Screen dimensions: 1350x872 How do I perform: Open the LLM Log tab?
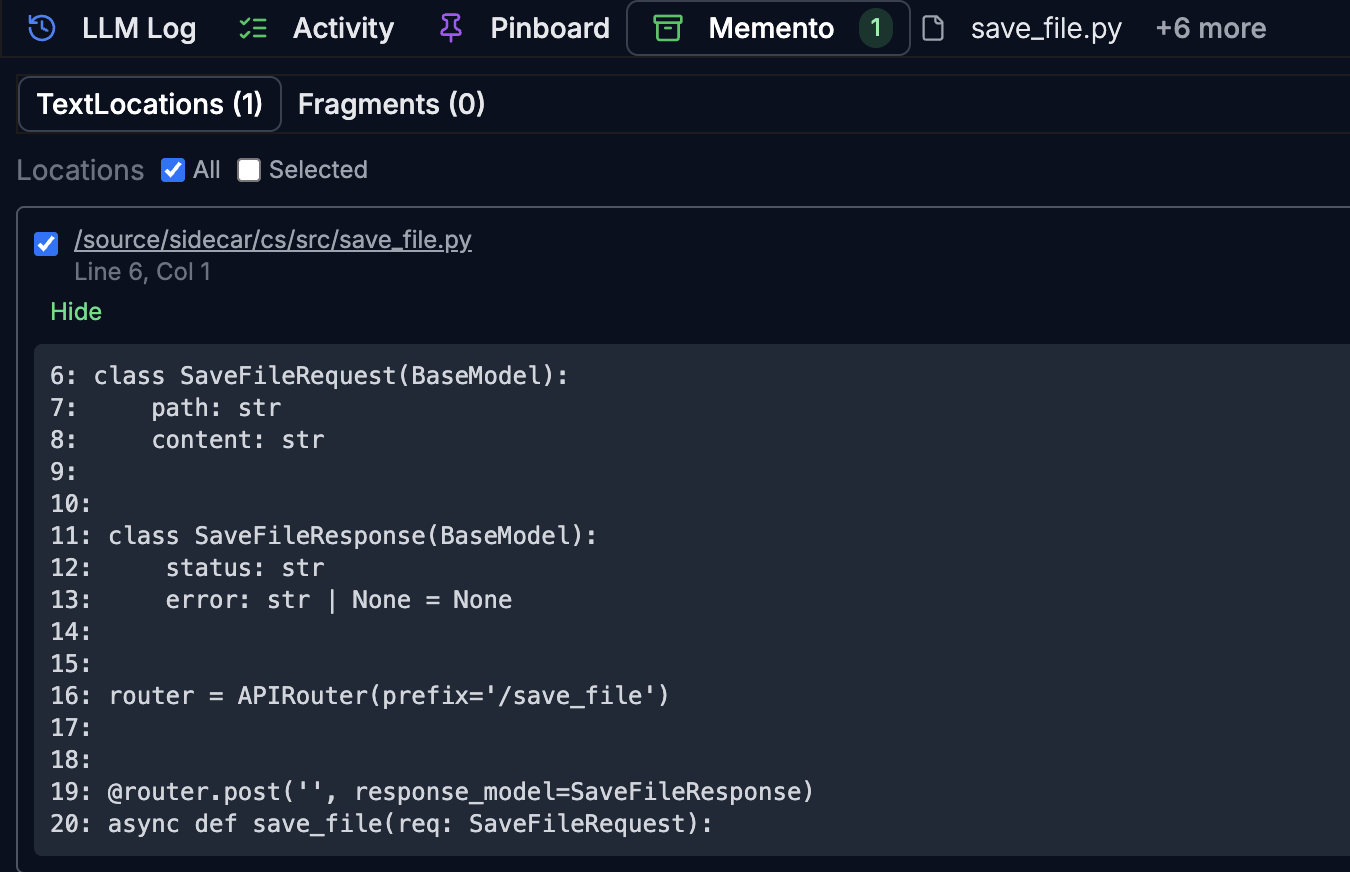pyautogui.click(x=139, y=28)
